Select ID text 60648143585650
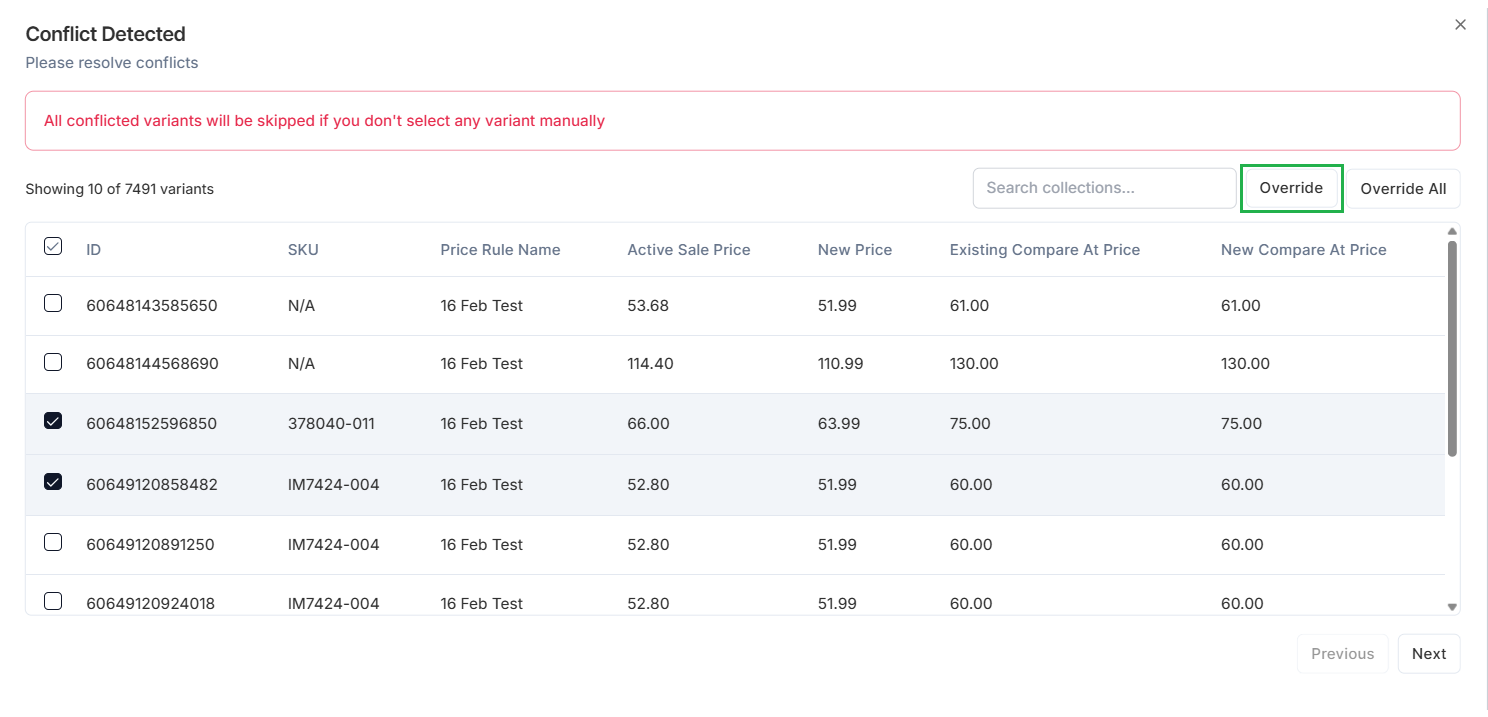The height and width of the screenshot is (717, 1488). coord(152,306)
